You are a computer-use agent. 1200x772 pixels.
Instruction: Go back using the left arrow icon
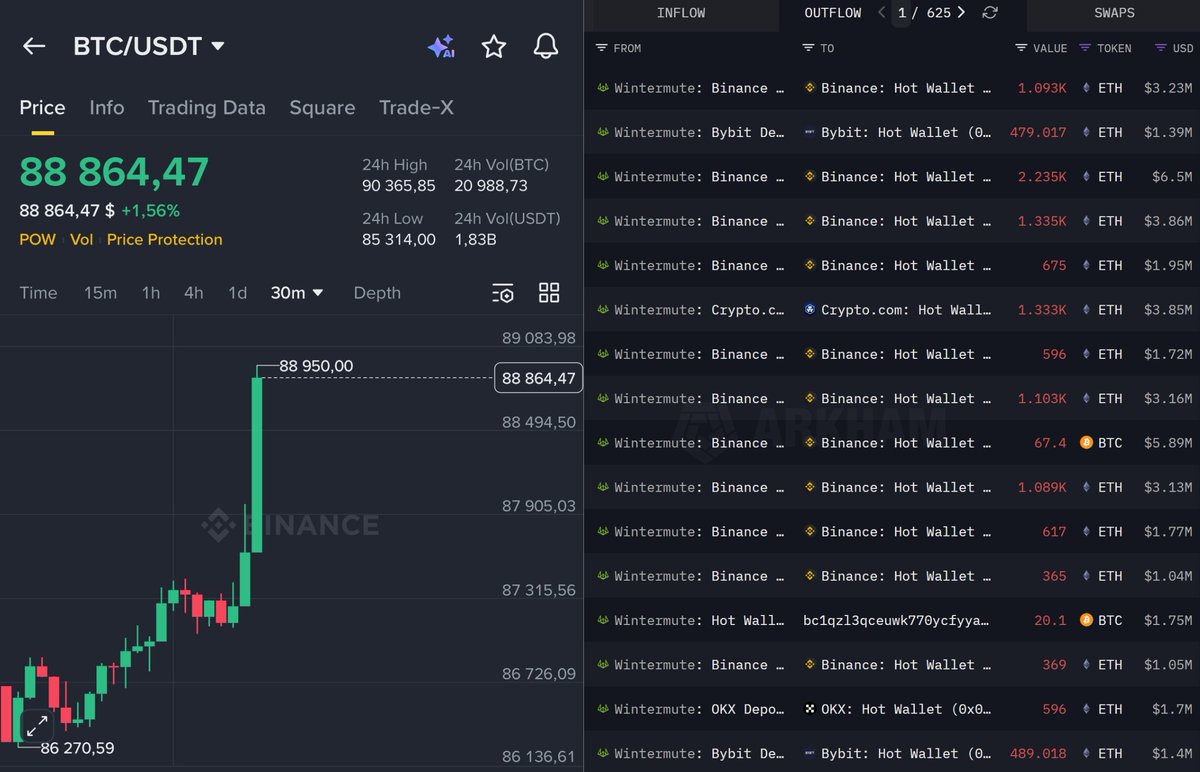pyautogui.click(x=34, y=46)
